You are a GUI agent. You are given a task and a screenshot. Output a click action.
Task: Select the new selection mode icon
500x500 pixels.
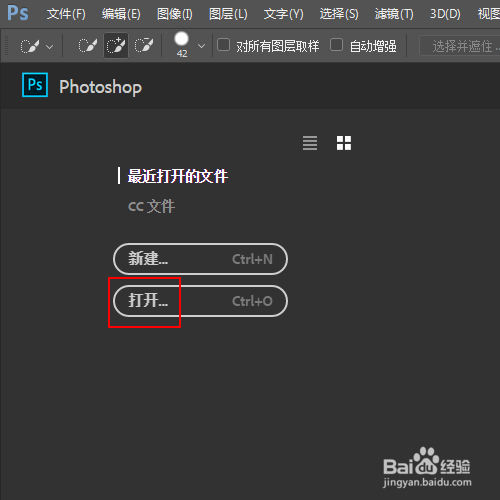pyautogui.click(x=87, y=45)
